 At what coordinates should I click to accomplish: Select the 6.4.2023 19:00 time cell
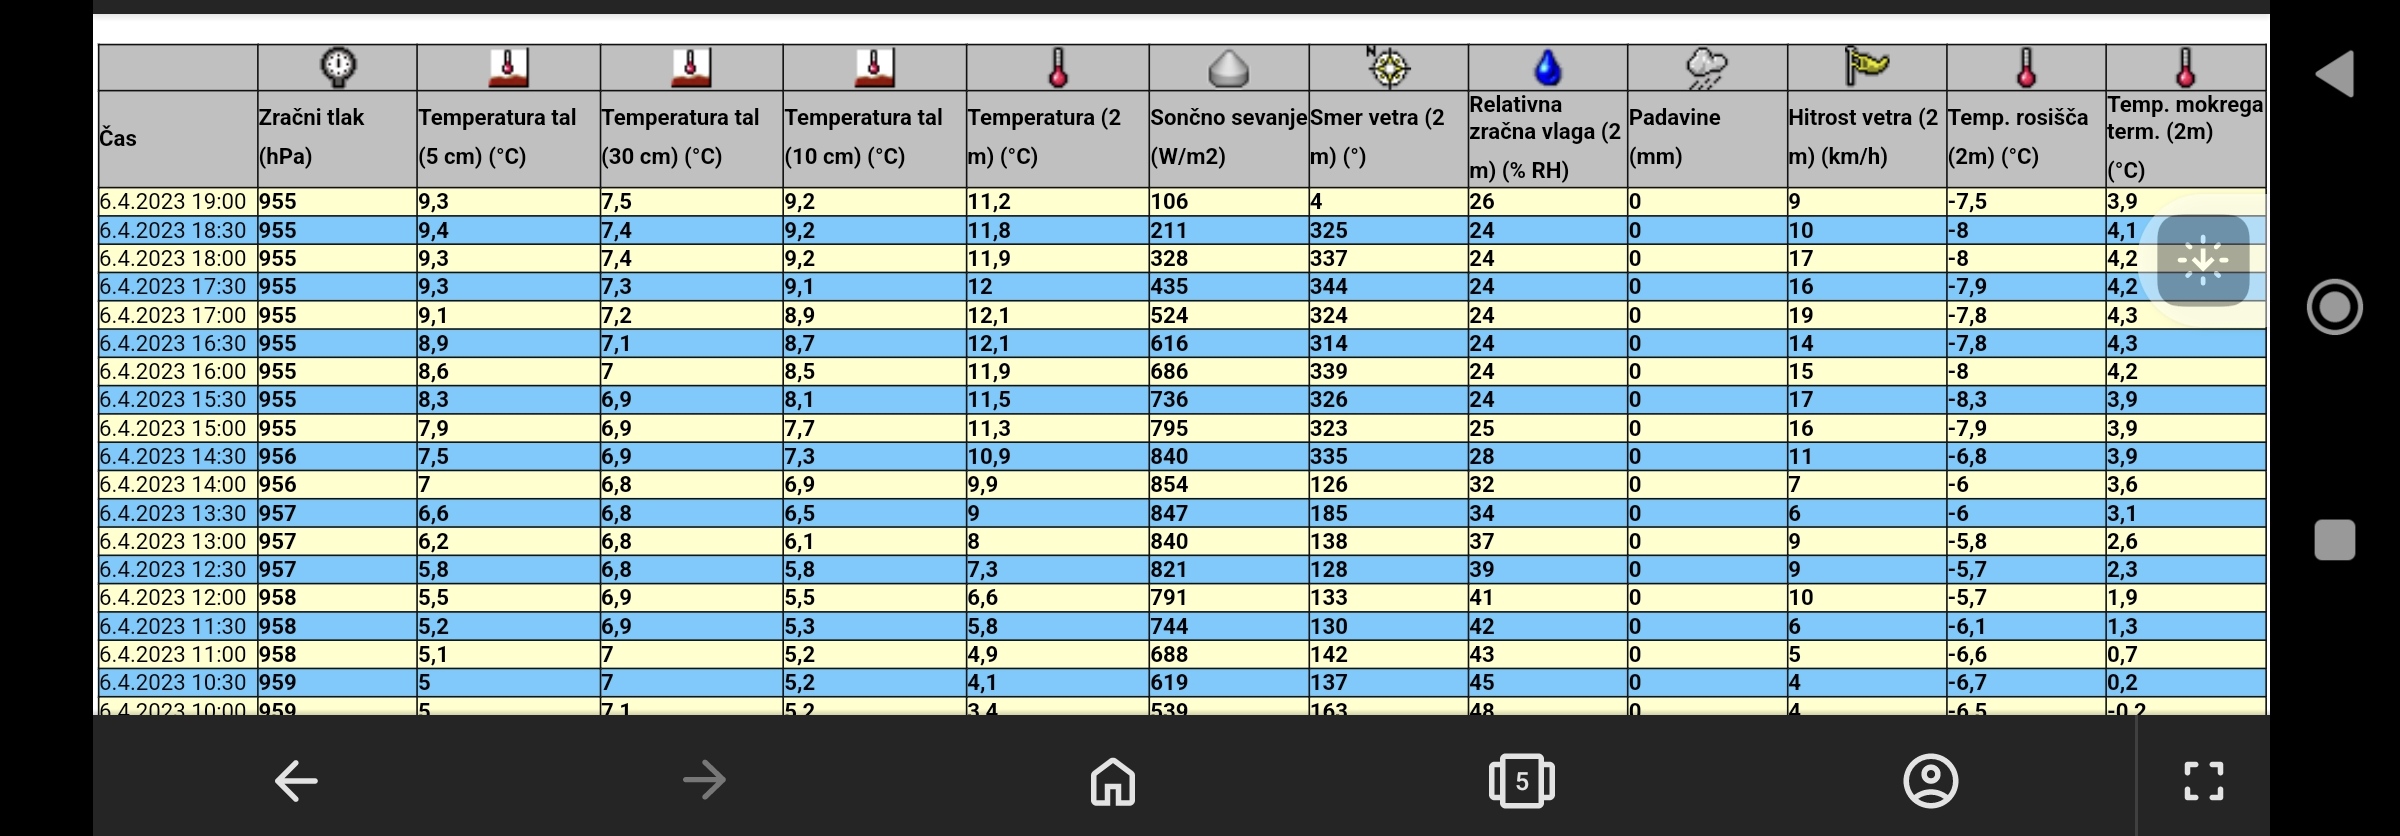tap(177, 202)
